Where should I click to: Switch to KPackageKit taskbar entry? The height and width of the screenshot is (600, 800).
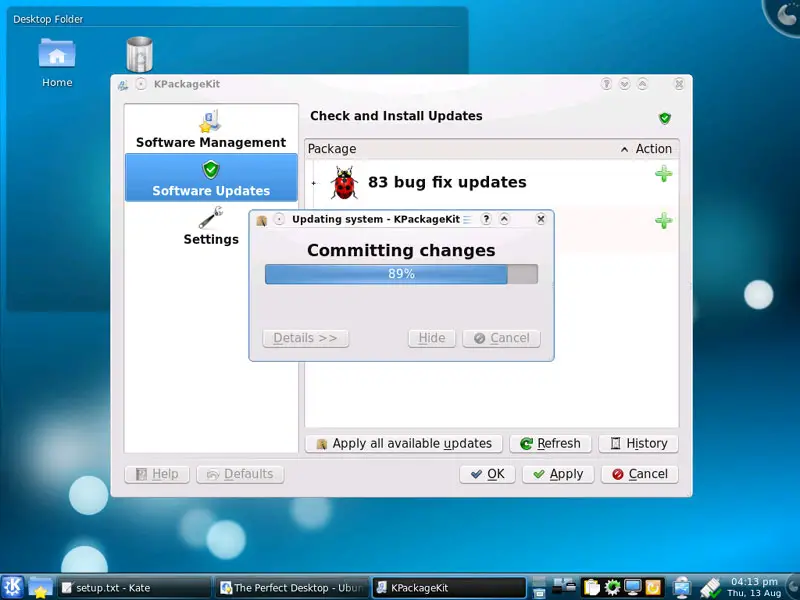(449, 588)
